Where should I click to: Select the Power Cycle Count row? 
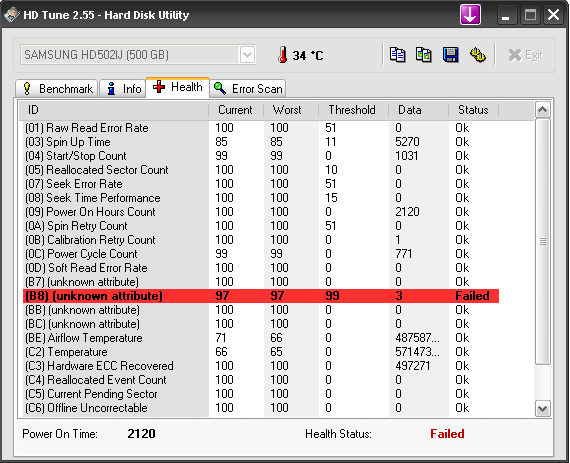tap(261, 254)
